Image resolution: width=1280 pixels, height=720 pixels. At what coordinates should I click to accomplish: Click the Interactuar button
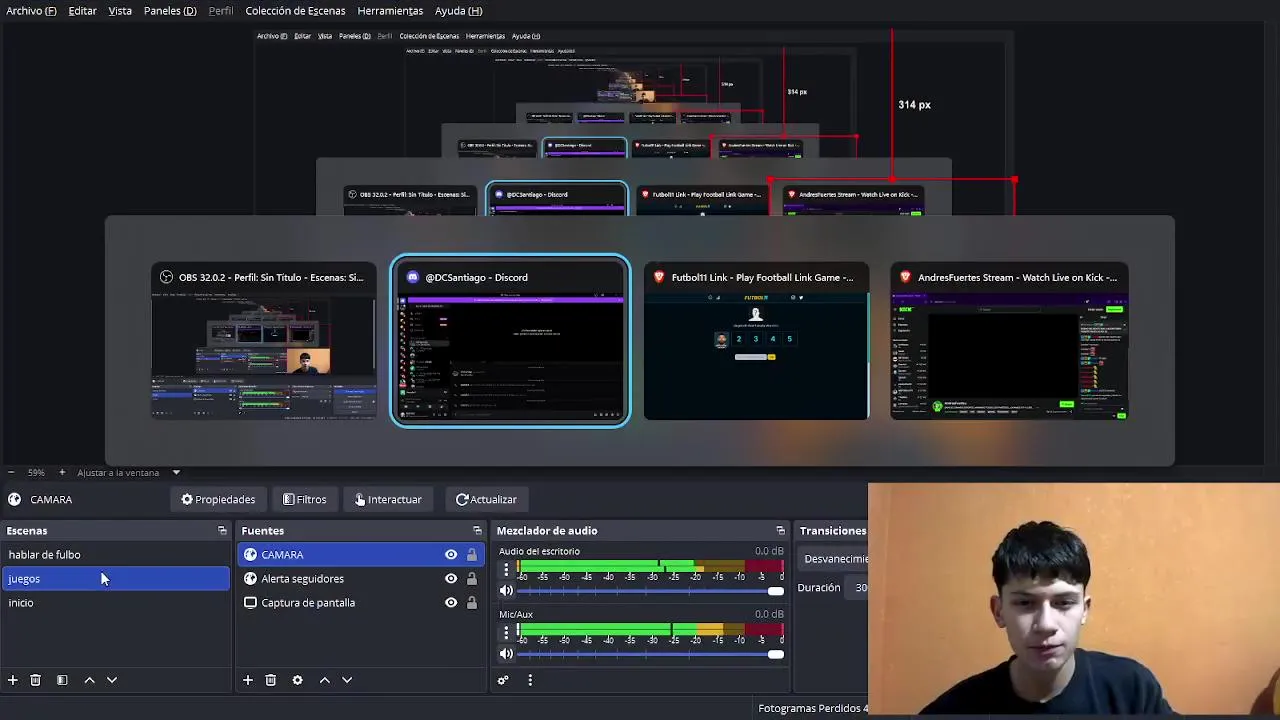(x=388, y=499)
